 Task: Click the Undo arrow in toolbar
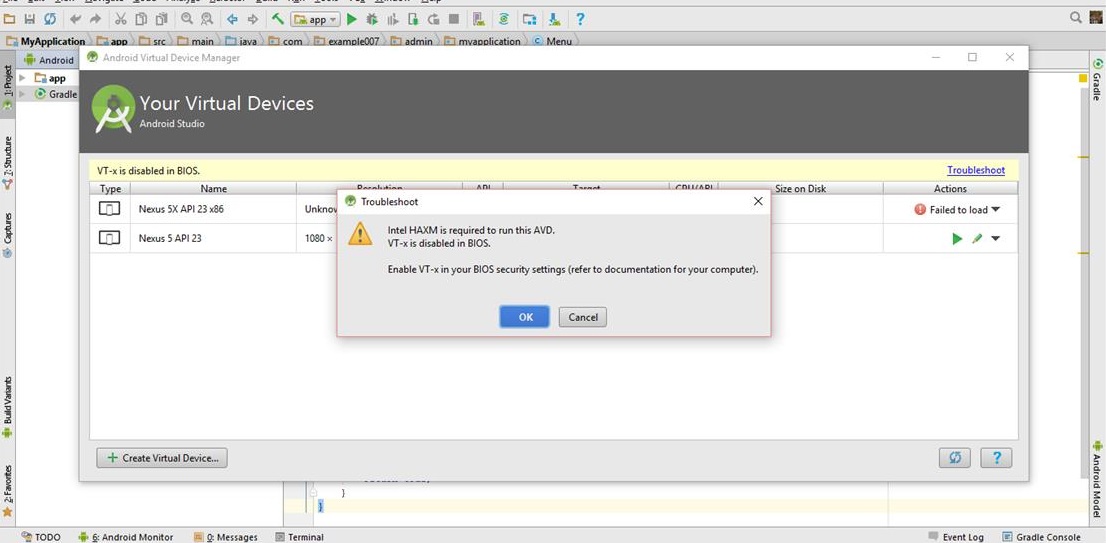pos(75,19)
